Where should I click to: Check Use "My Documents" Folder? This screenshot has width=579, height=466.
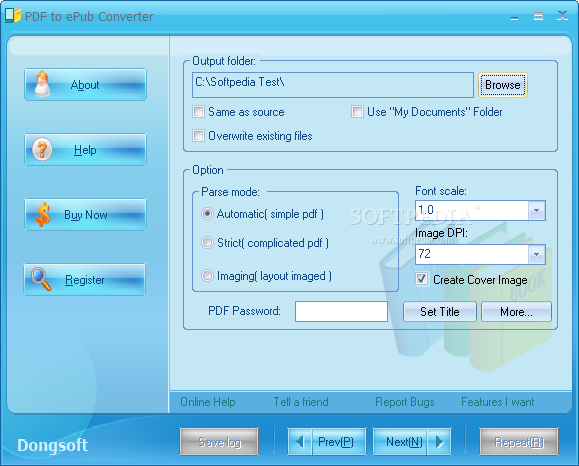point(357,112)
